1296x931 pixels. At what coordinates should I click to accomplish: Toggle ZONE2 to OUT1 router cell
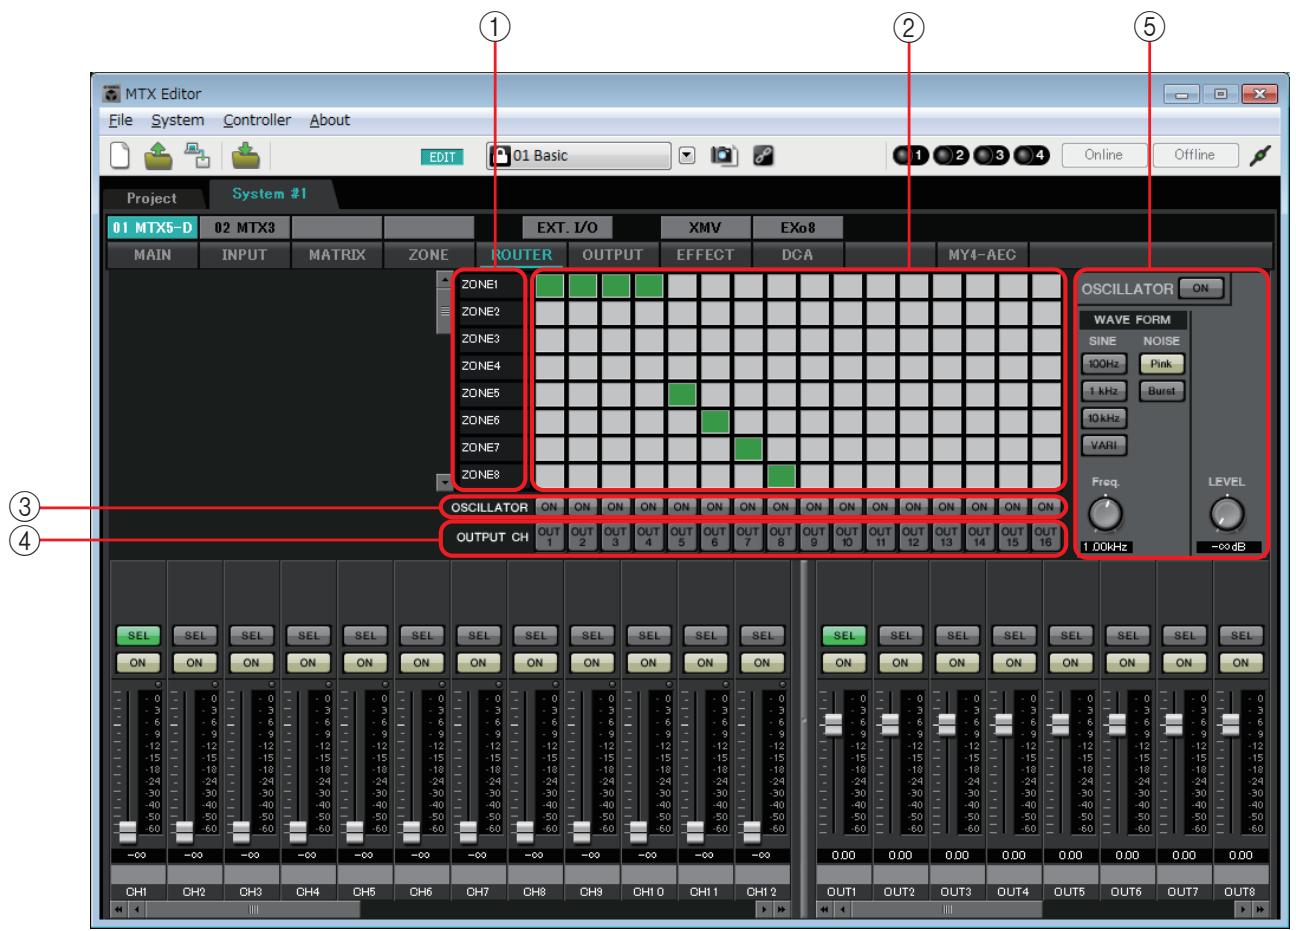pyautogui.click(x=549, y=313)
